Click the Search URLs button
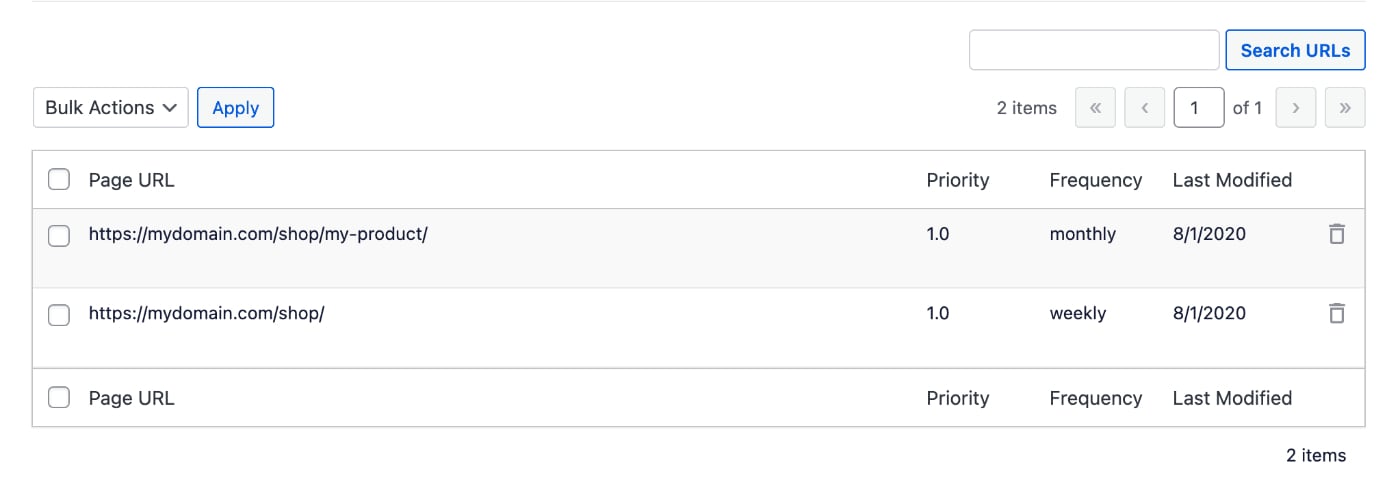Viewport: 1400px width, 495px height. [x=1295, y=50]
